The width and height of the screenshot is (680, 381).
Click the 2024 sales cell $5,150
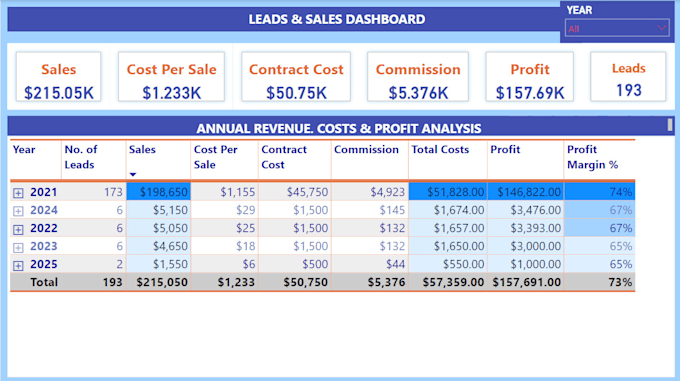point(158,210)
